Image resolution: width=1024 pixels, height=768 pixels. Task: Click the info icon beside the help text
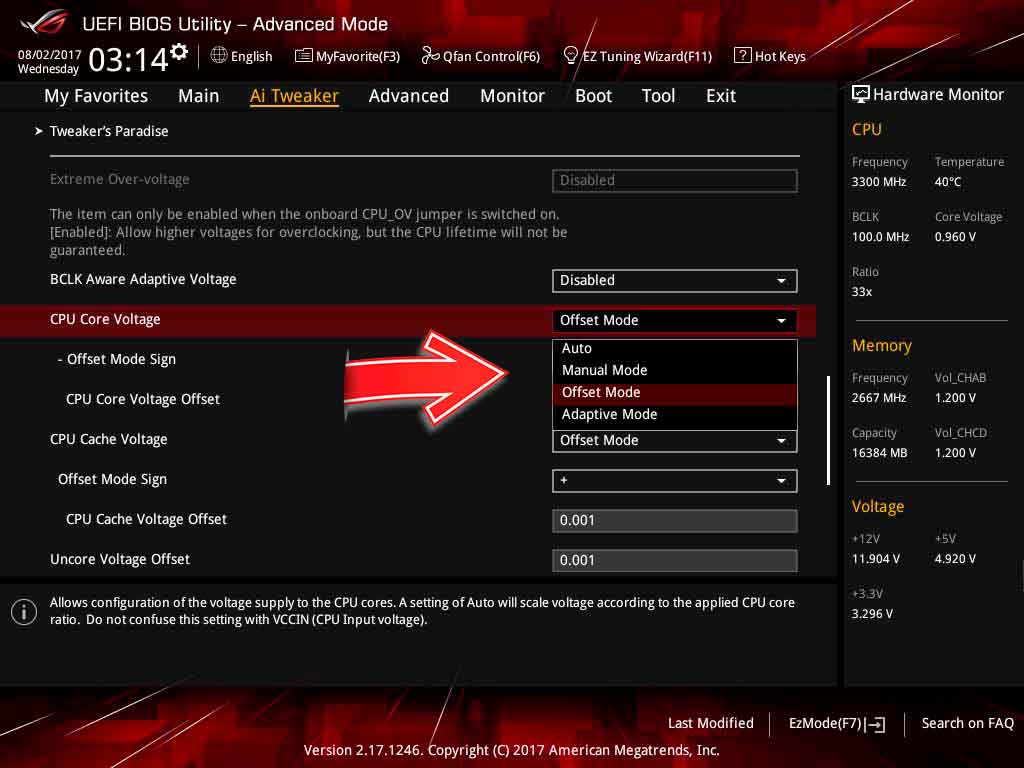(x=24, y=612)
